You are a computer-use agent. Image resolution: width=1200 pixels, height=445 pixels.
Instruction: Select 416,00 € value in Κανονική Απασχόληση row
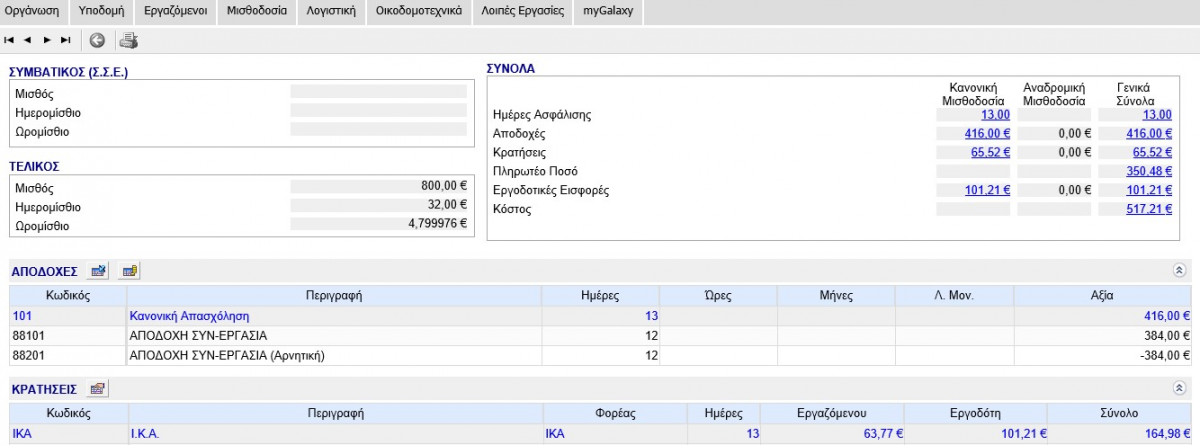tap(1167, 316)
